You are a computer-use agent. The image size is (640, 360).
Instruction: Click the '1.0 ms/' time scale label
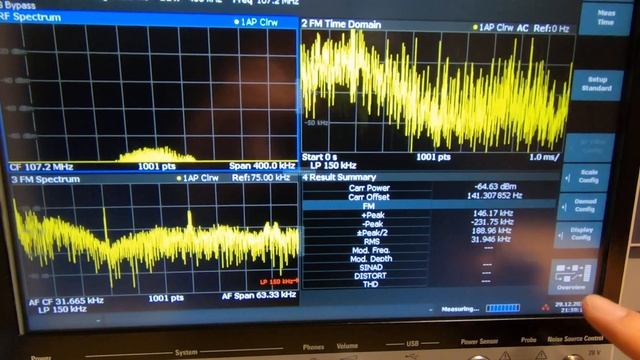tap(544, 157)
